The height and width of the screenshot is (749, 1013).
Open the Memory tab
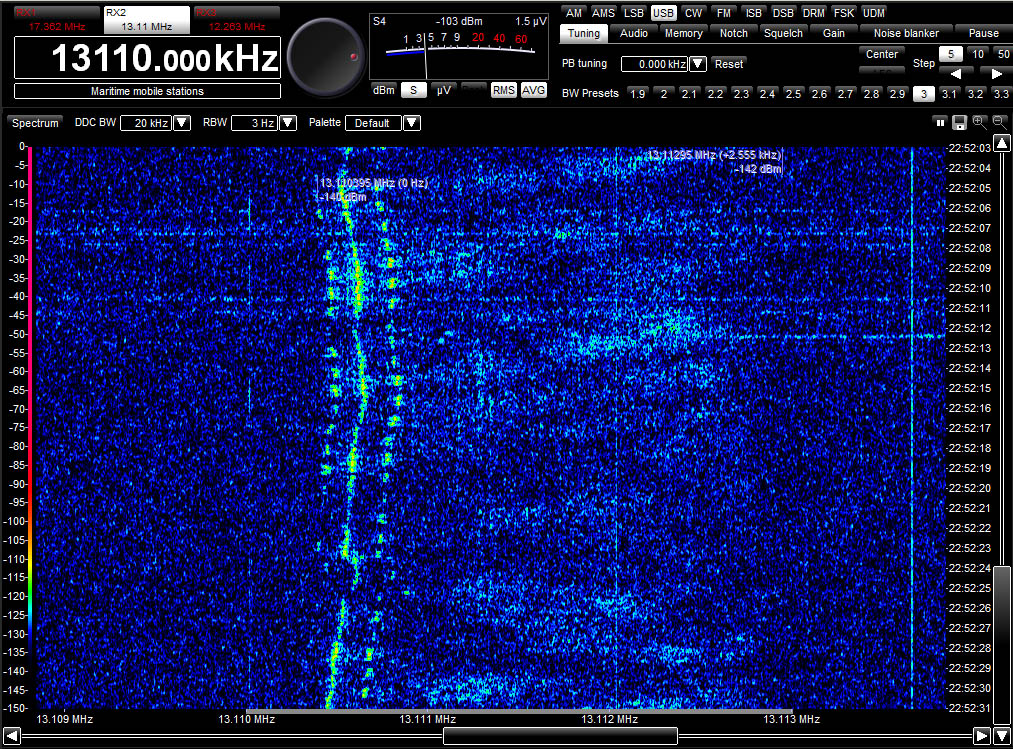pyautogui.click(x=684, y=34)
